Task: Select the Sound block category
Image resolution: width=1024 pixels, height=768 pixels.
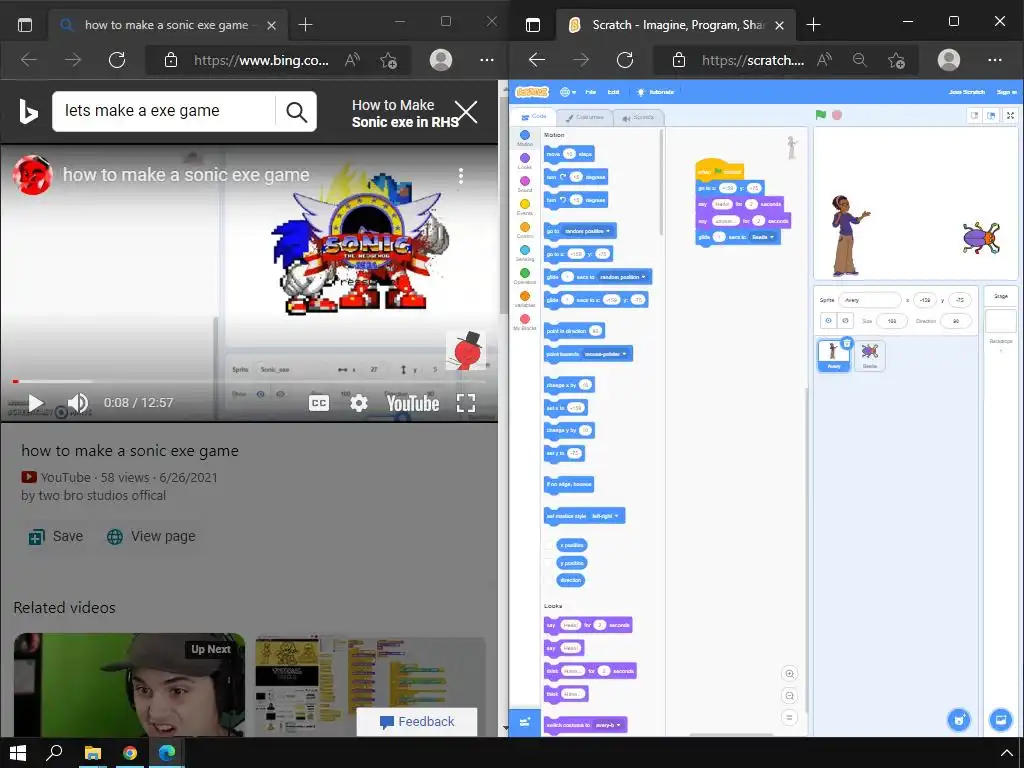Action: 524,184
